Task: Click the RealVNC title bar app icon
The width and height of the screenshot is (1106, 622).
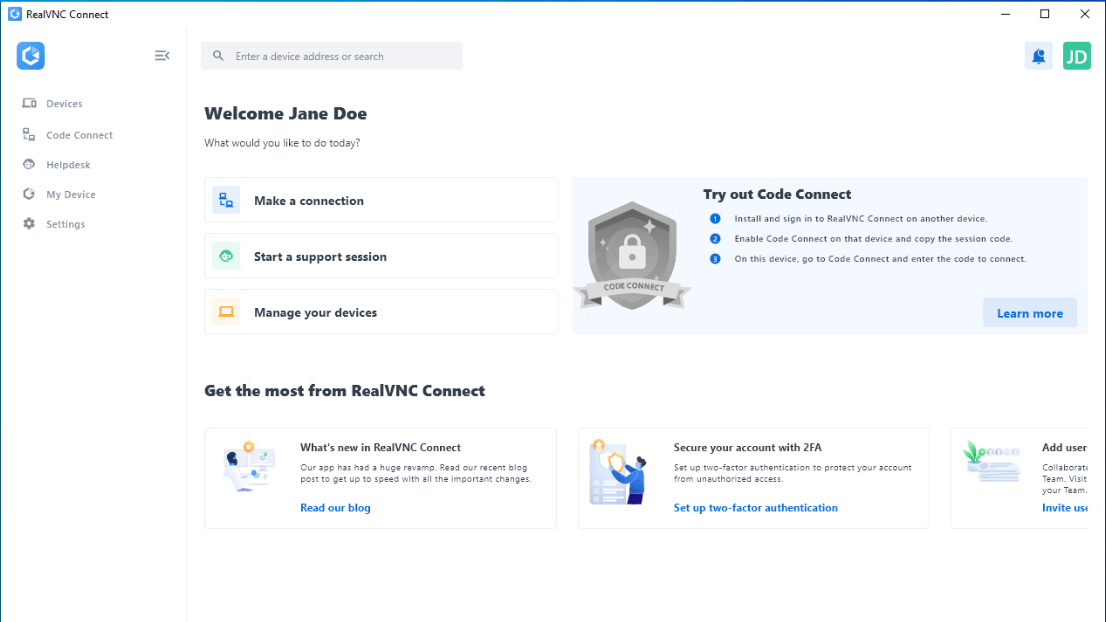Action: [14, 14]
